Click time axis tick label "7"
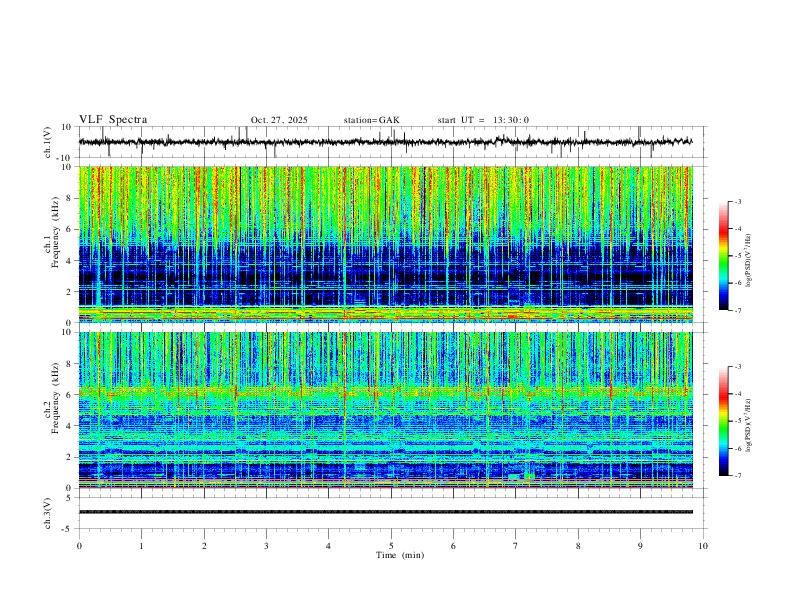Viewport: 792px width, 612px height. (x=516, y=546)
